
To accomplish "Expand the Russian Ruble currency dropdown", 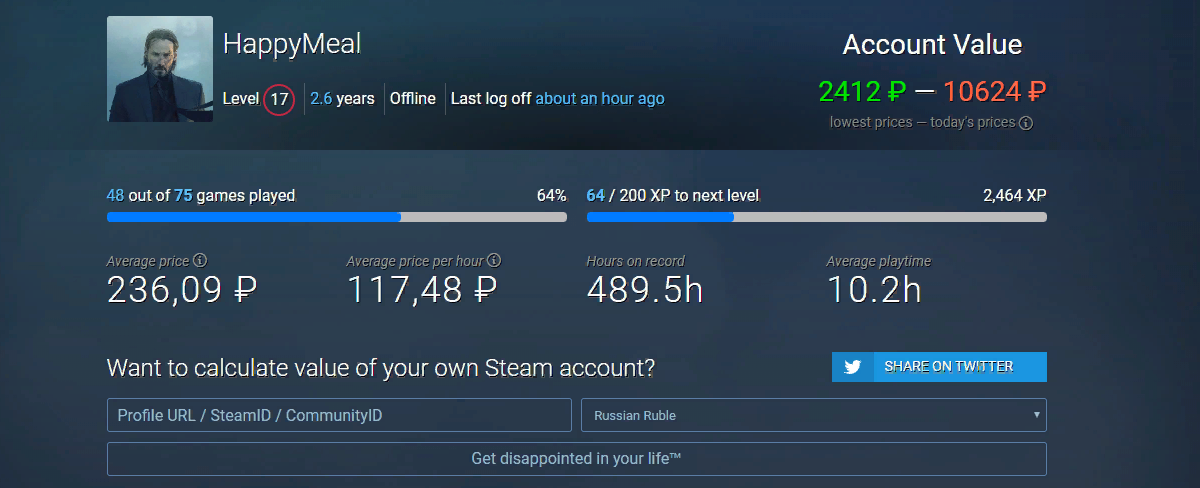I will click(x=814, y=415).
